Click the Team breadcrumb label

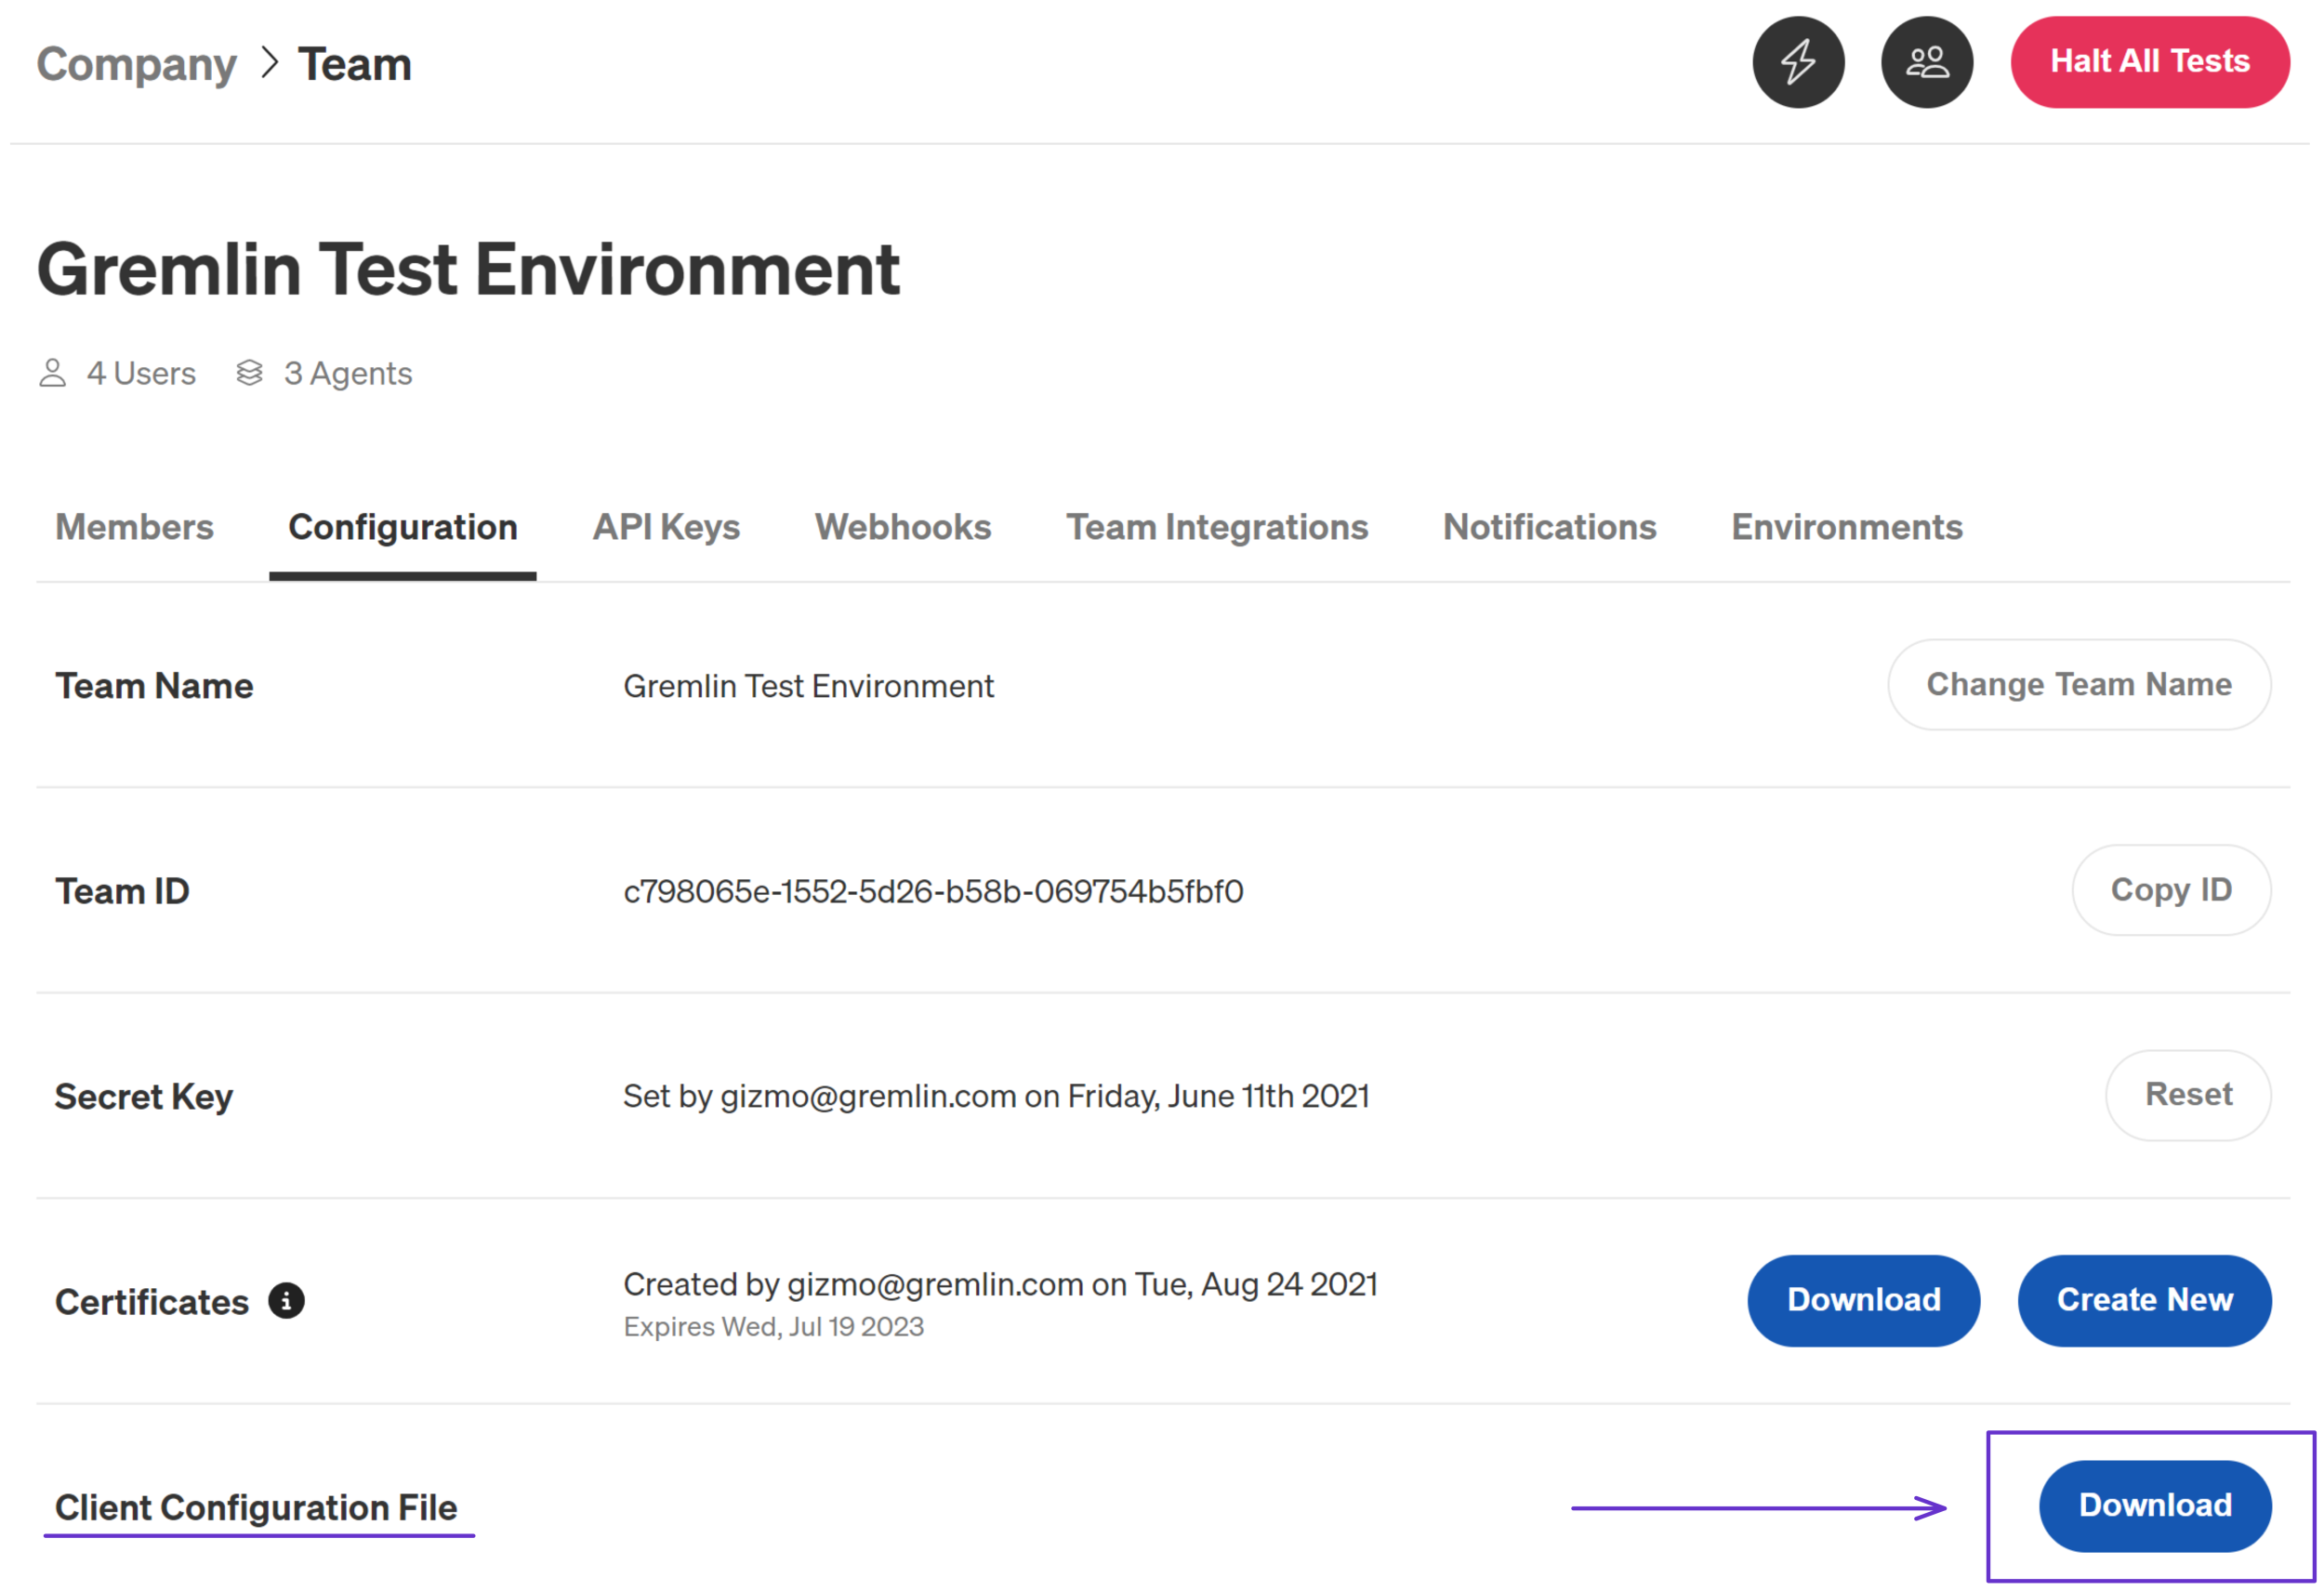click(x=355, y=63)
